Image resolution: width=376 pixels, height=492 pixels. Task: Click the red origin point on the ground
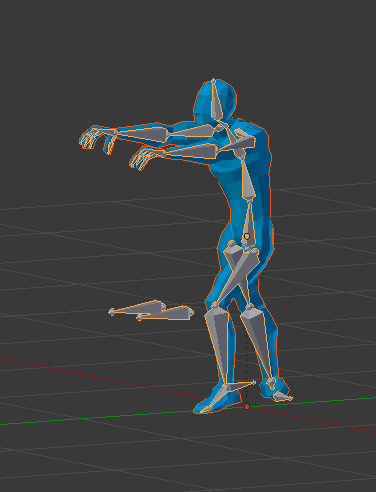coord(247,407)
